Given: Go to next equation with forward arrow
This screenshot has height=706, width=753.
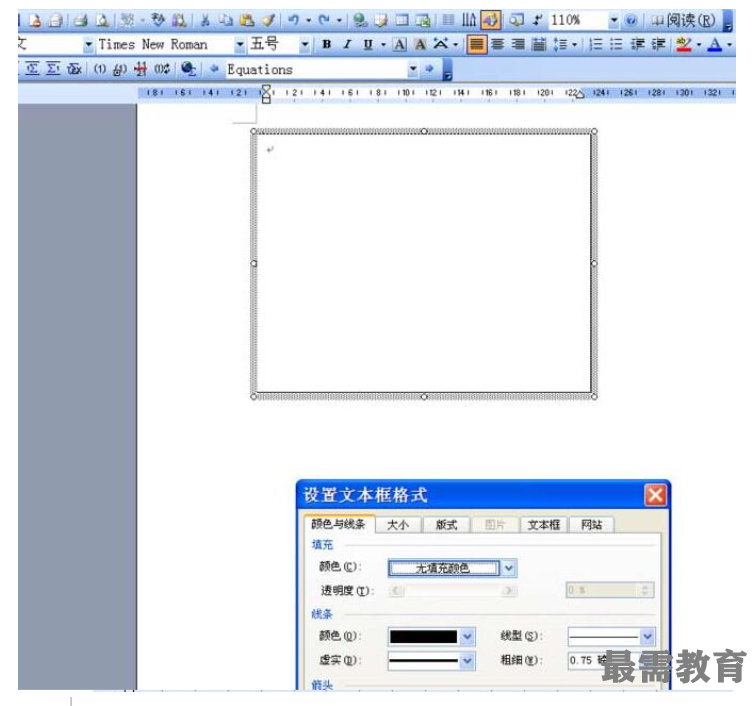Looking at the screenshot, I should point(429,69).
